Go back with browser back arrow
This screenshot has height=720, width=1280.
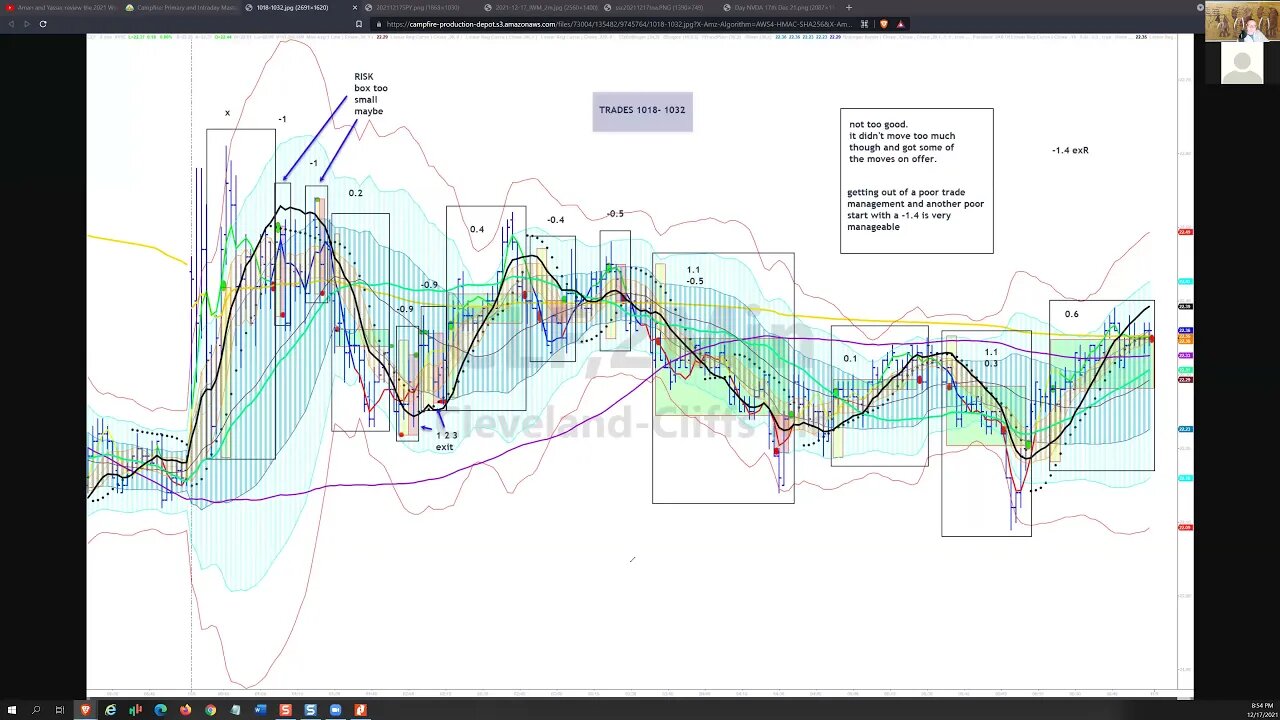pyautogui.click(x=10, y=23)
